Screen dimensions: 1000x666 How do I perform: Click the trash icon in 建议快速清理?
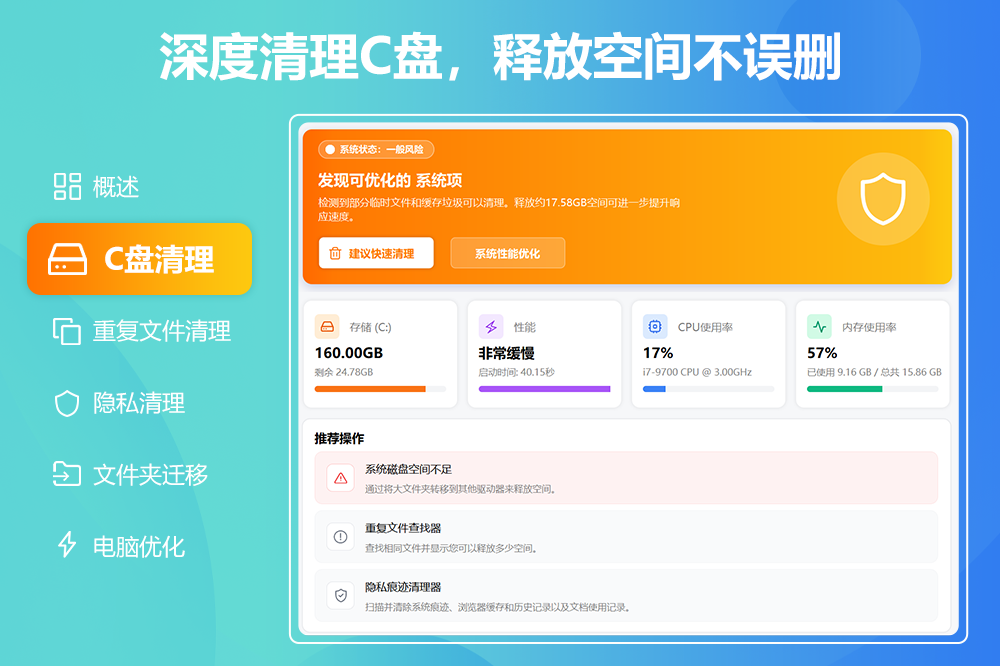[x=335, y=253]
